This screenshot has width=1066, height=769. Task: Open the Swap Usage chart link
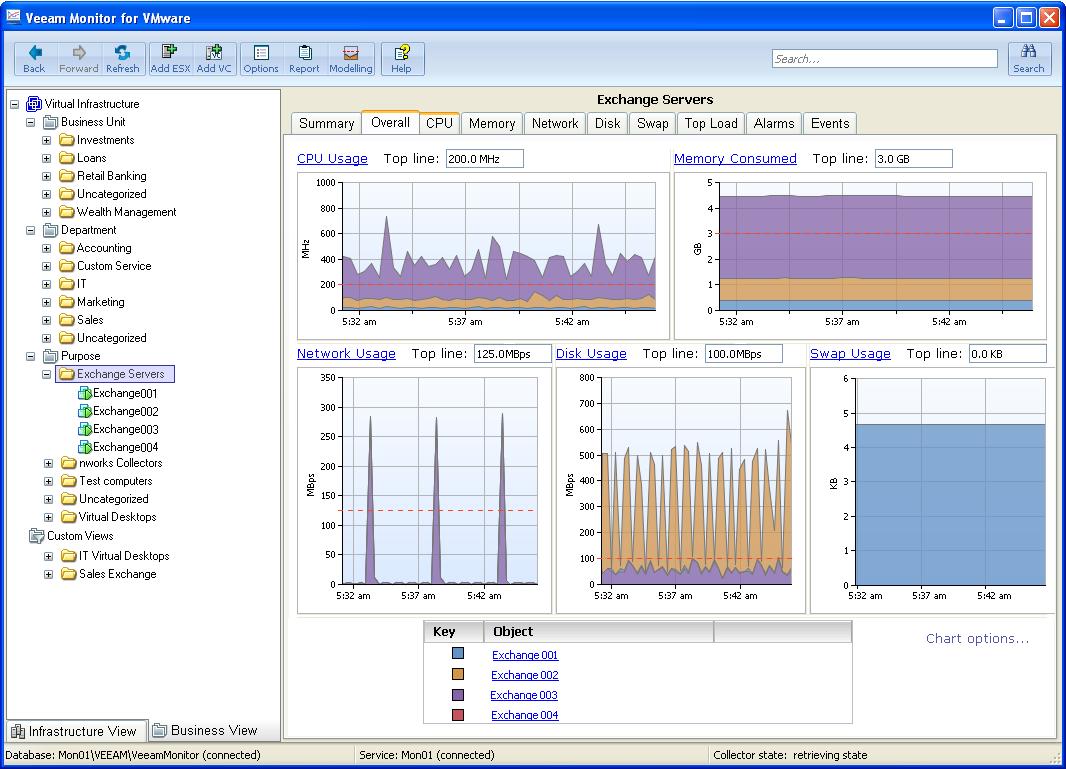[x=850, y=354]
